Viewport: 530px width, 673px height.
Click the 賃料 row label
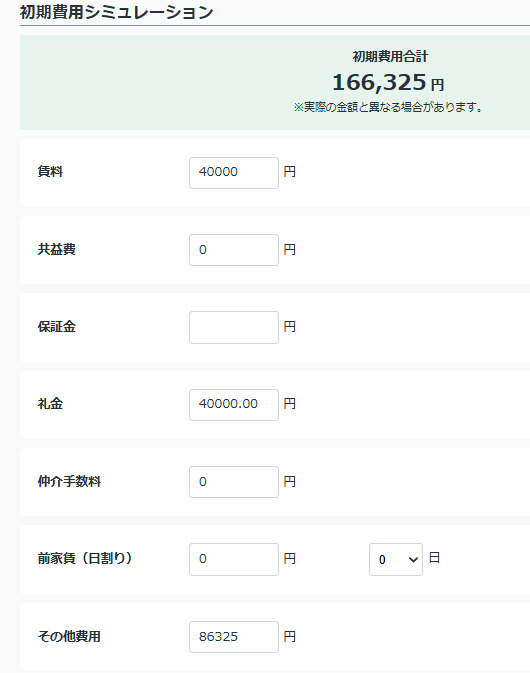[x=50, y=172]
